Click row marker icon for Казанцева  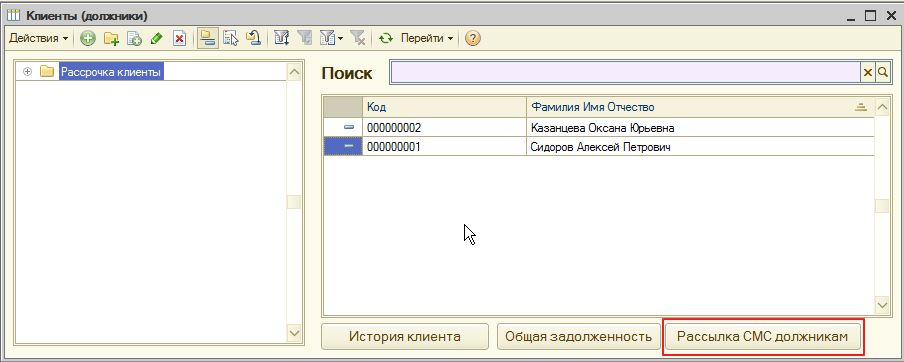coord(349,127)
